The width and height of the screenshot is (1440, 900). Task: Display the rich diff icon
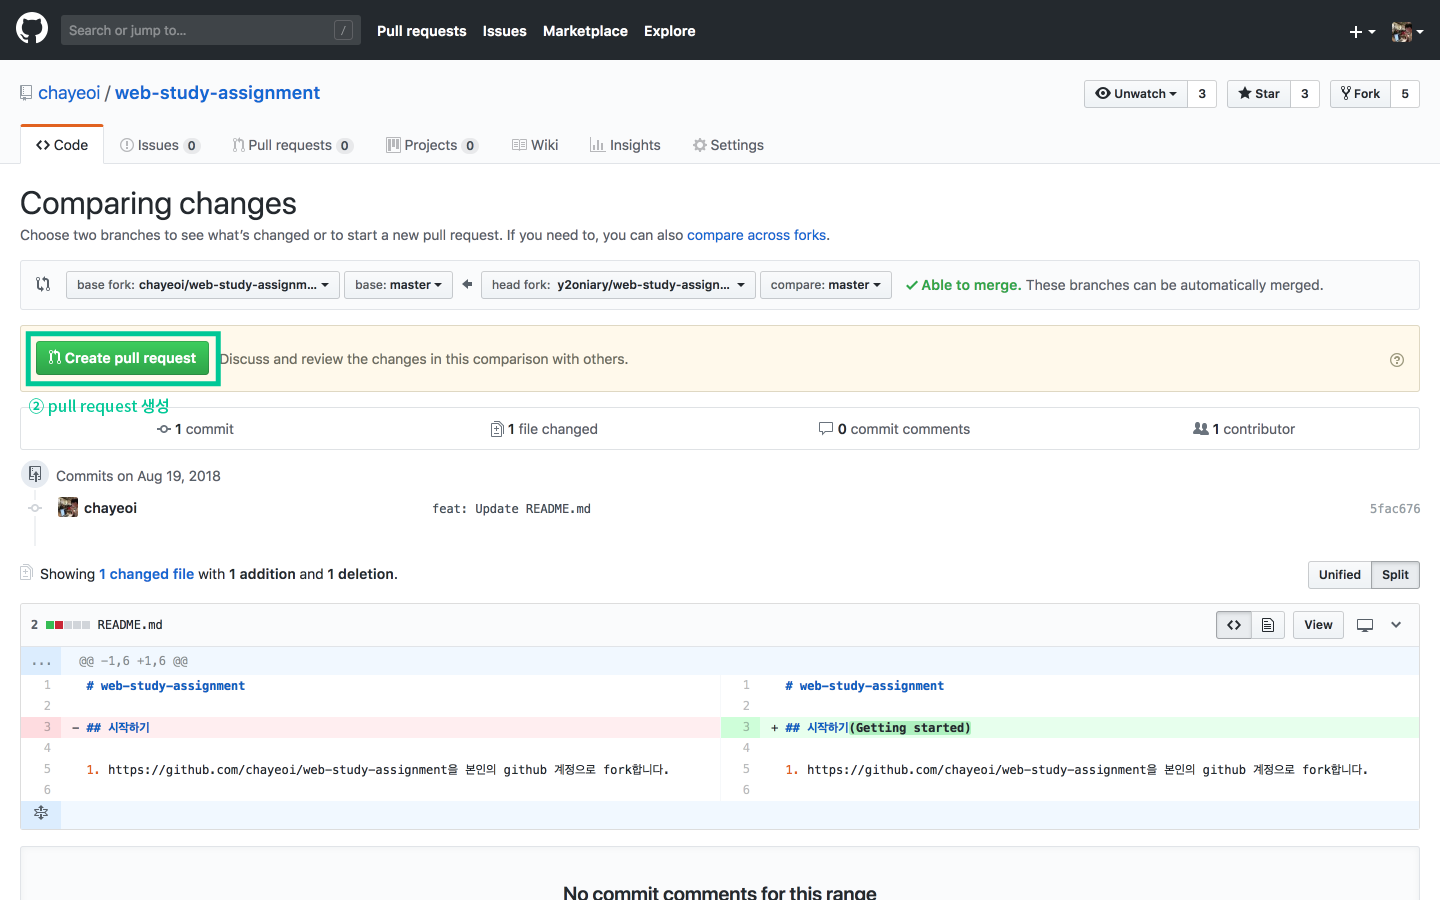tap(1268, 625)
